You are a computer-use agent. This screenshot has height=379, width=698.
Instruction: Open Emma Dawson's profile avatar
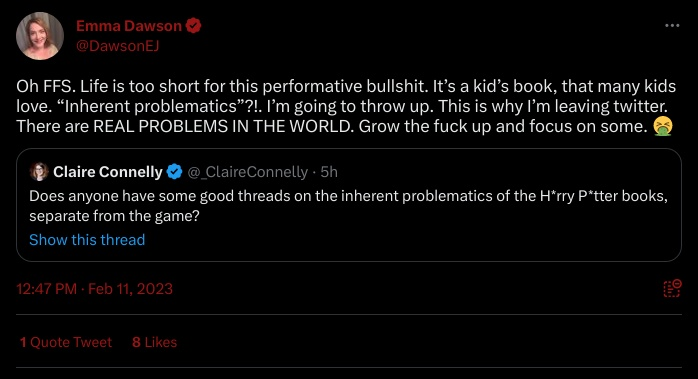pyautogui.click(x=40, y=36)
